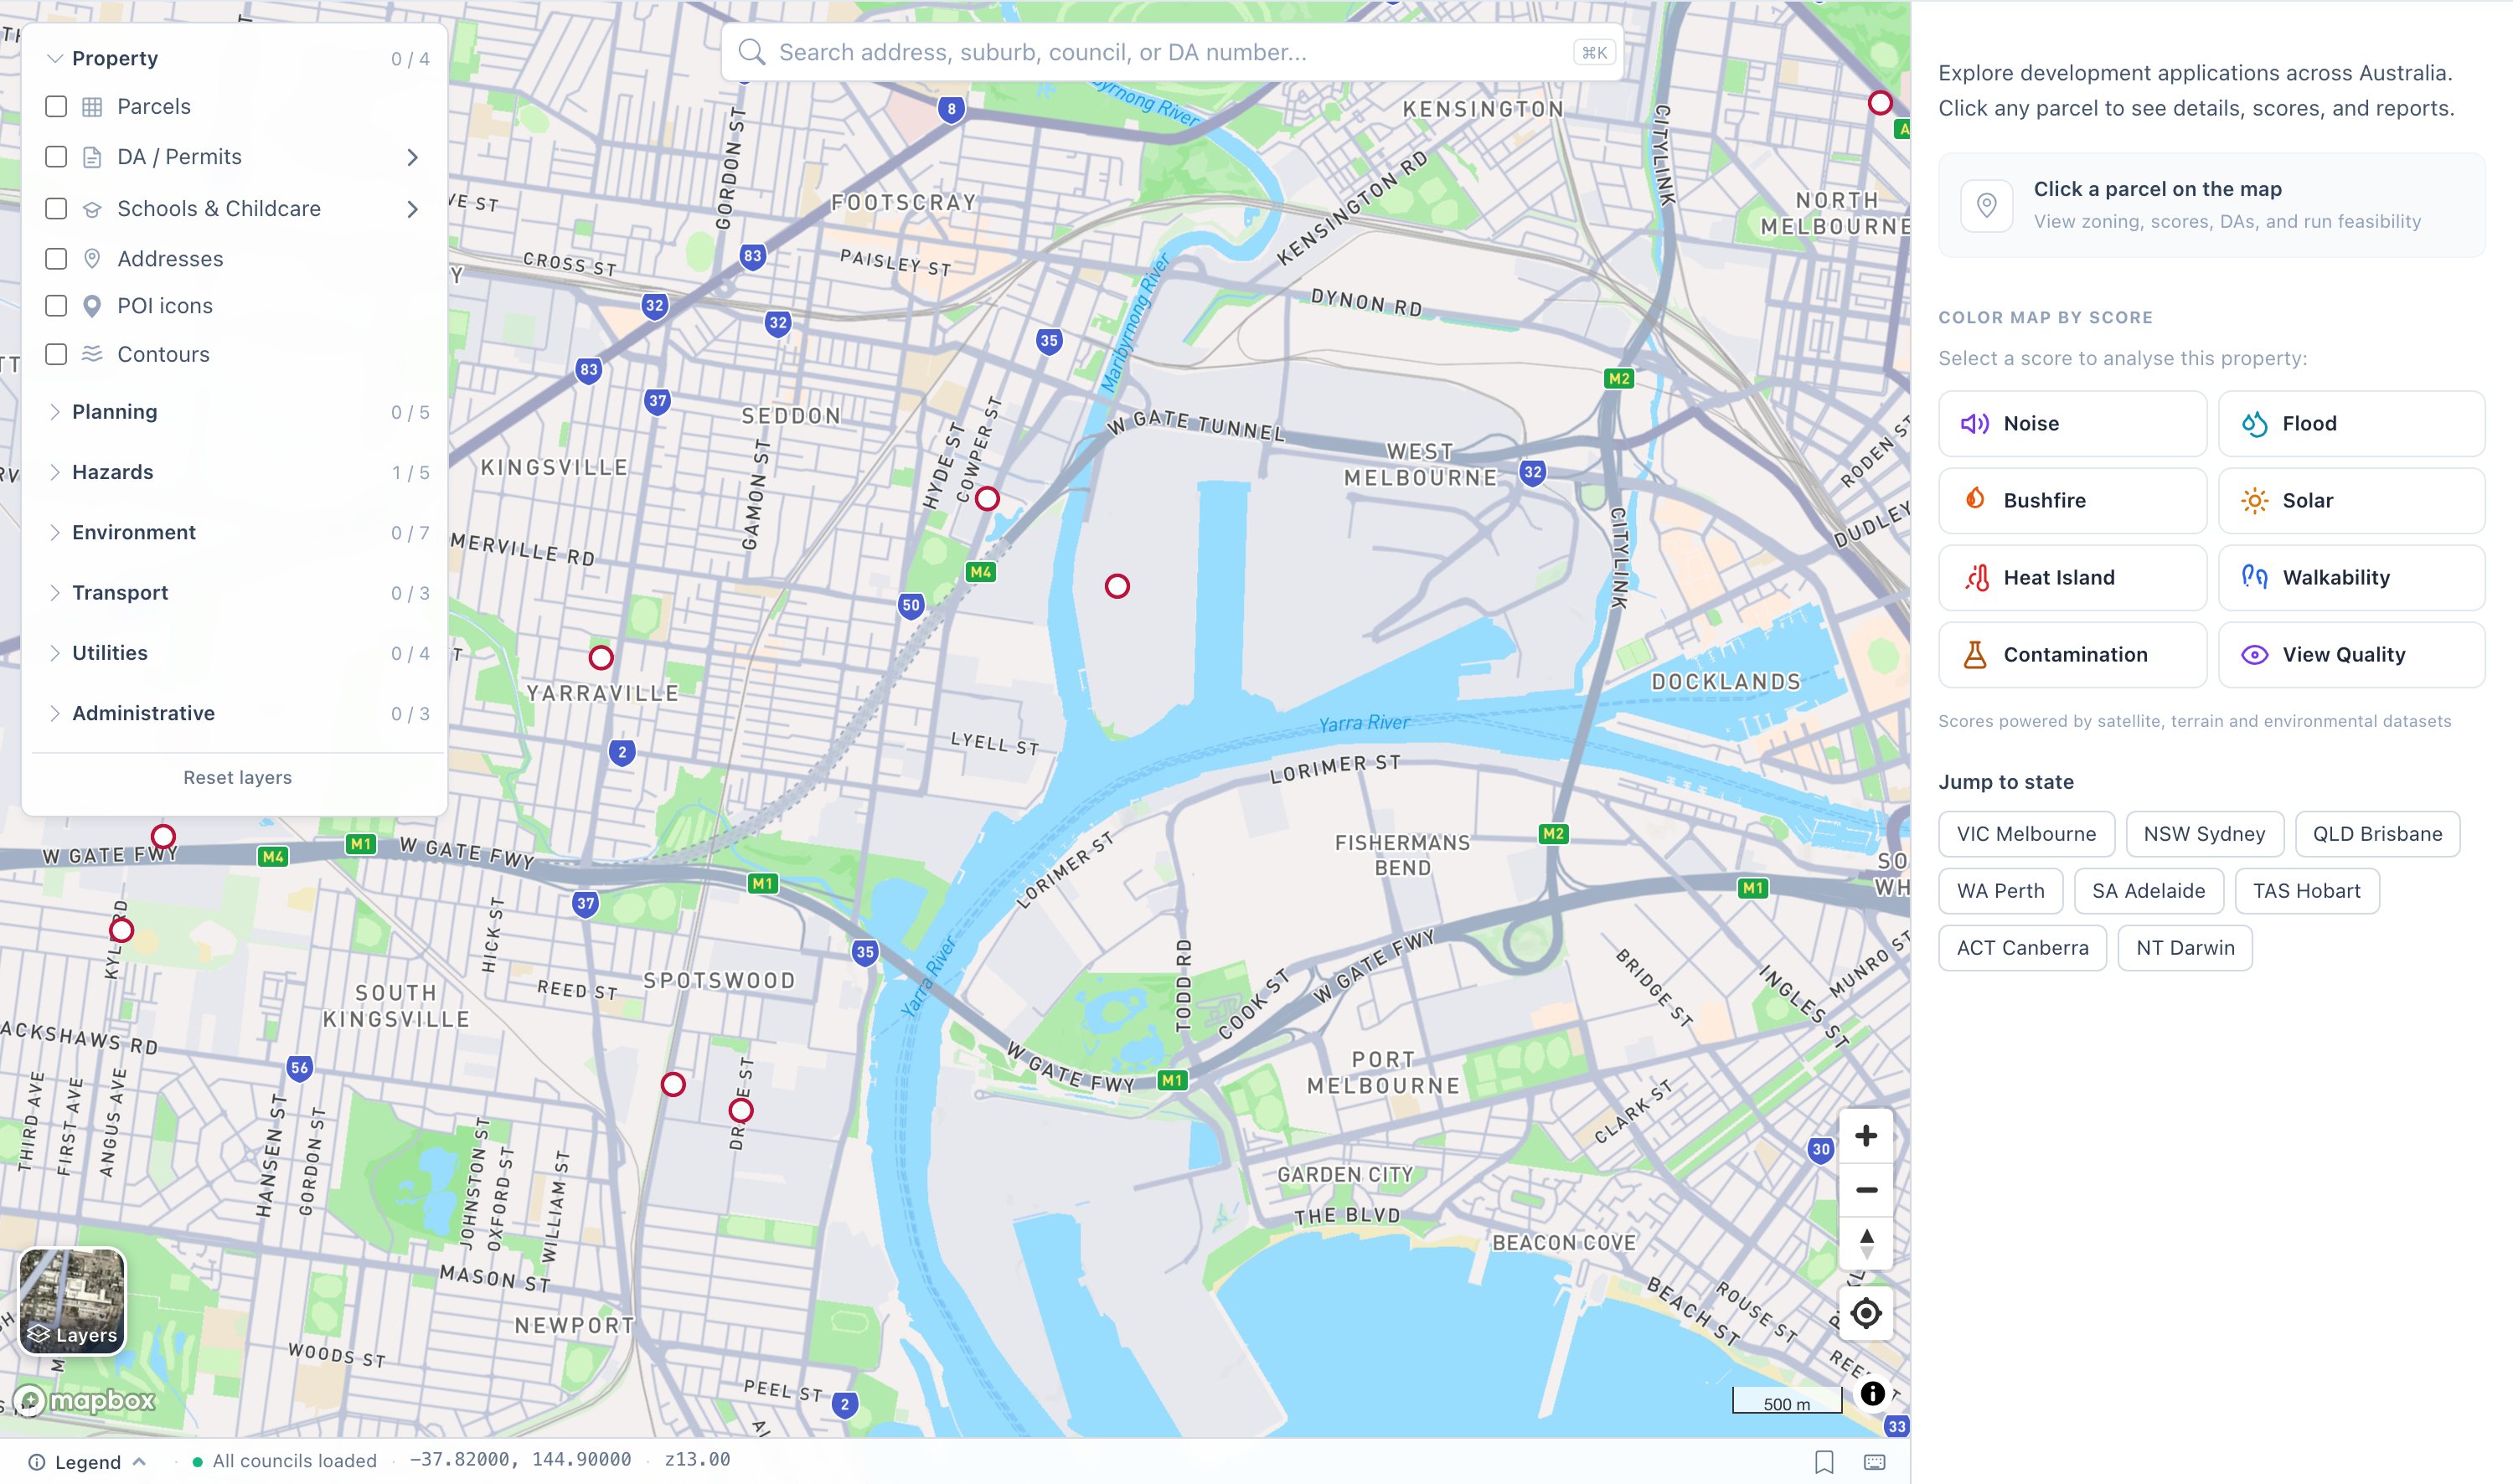Tick the Parcels checkbox
This screenshot has height=1484, width=2513.
(x=56, y=107)
